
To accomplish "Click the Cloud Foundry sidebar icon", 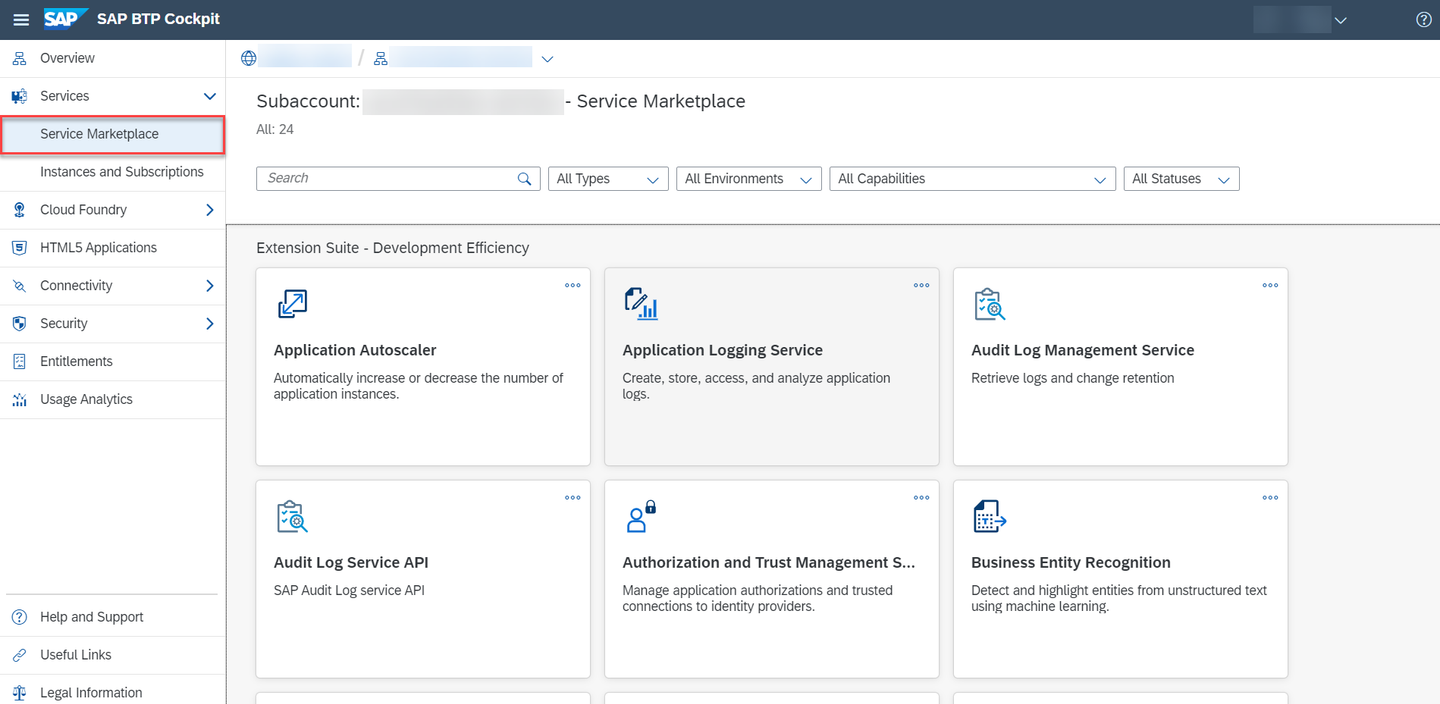I will pyautogui.click(x=19, y=210).
